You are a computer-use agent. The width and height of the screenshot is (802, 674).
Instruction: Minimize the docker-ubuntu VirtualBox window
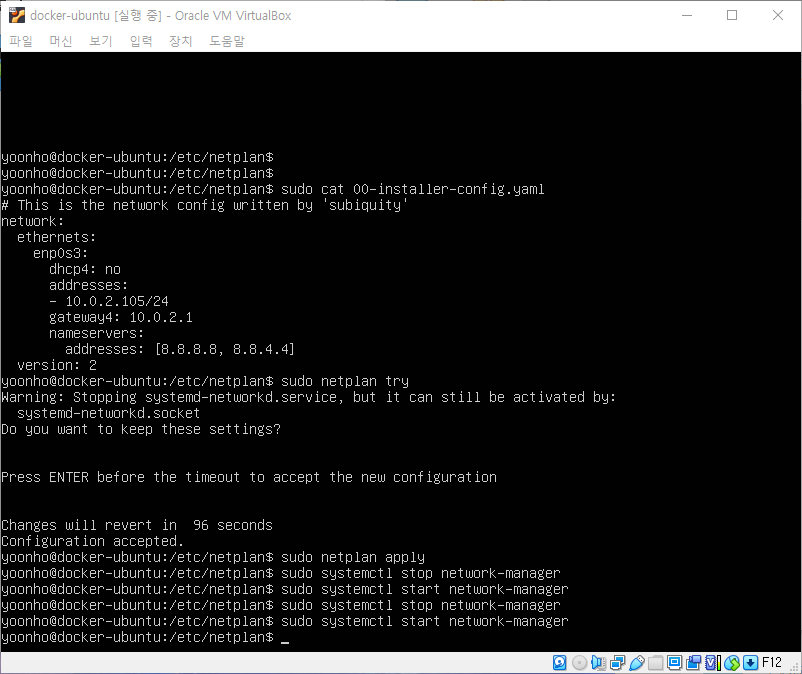687,15
